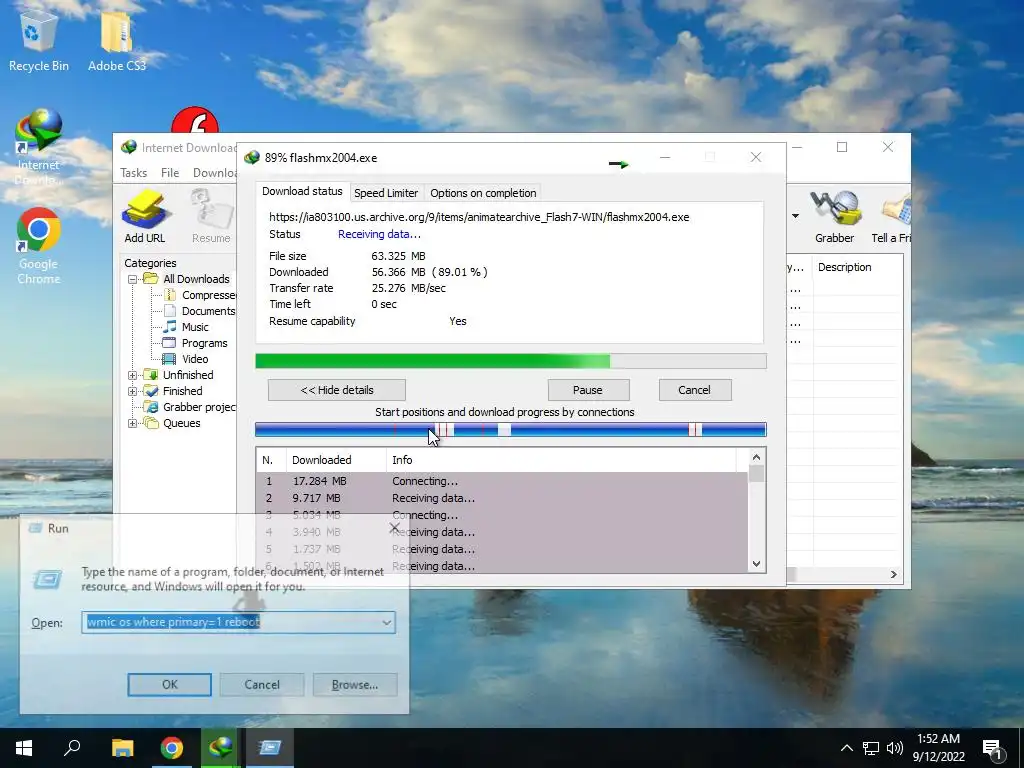Screen dimensions: 1024x768
Task: Switch to the Speed Limiter tab
Action: point(386,193)
